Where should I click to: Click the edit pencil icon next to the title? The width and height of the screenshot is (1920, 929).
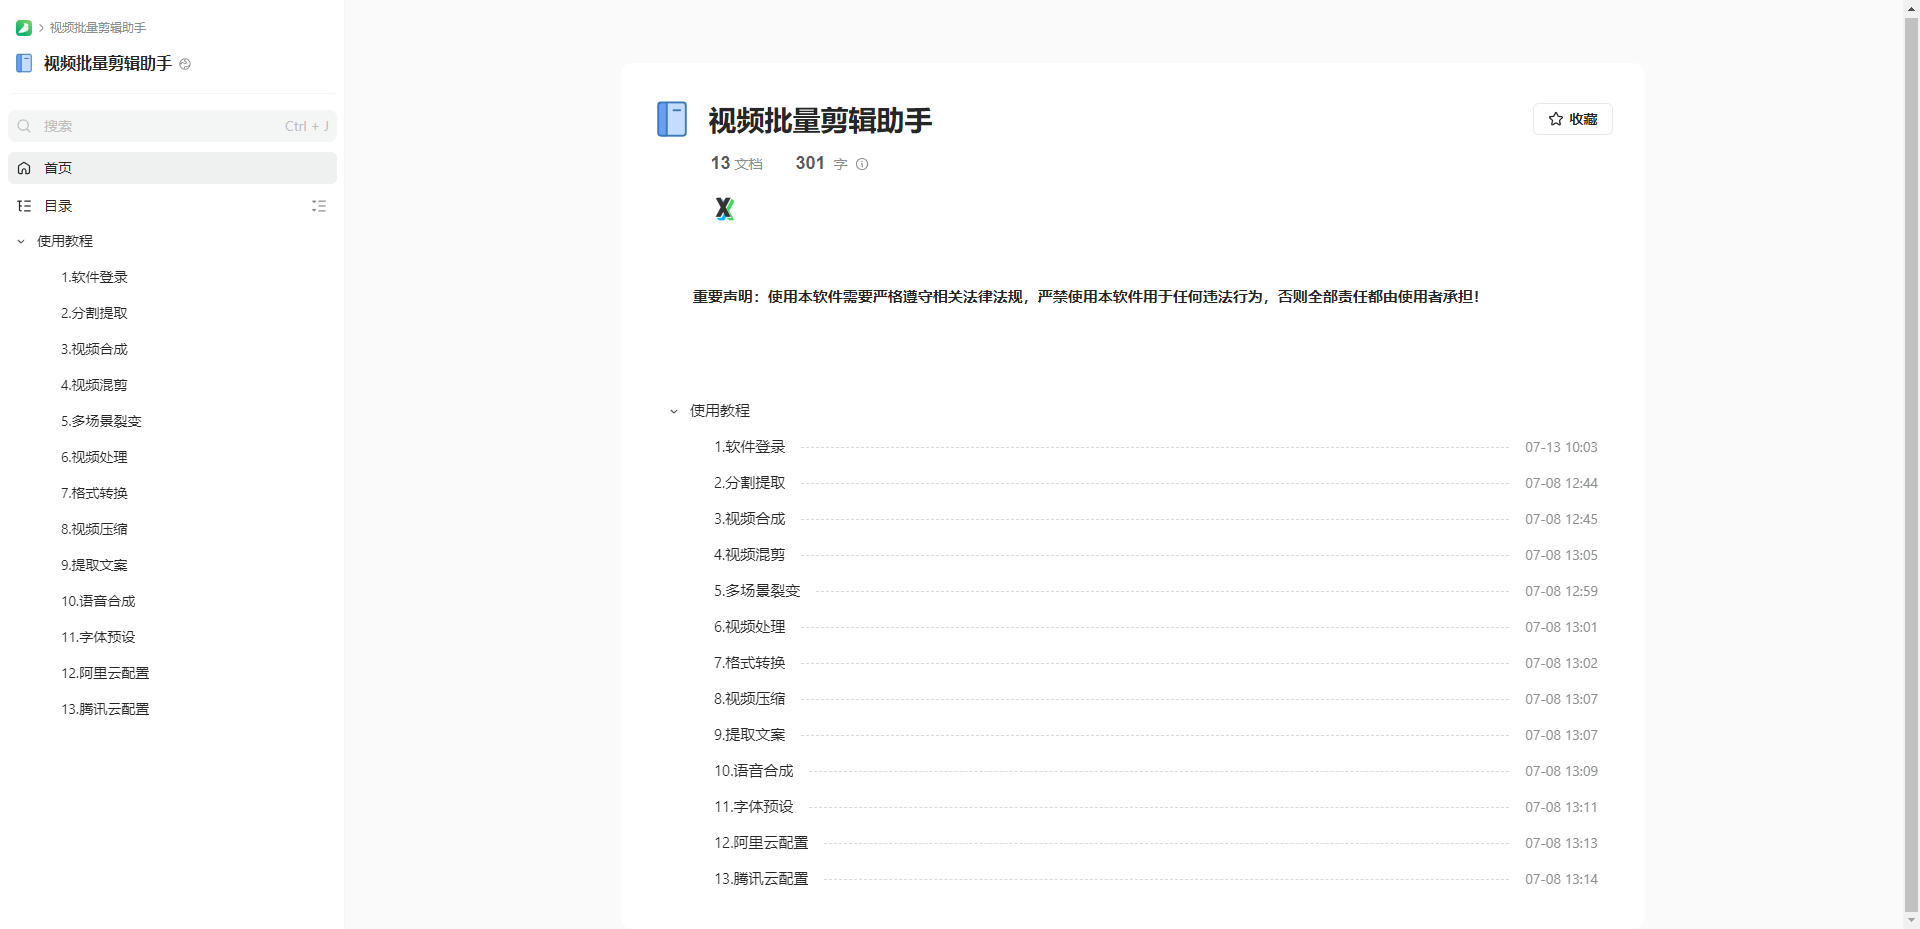(x=185, y=64)
